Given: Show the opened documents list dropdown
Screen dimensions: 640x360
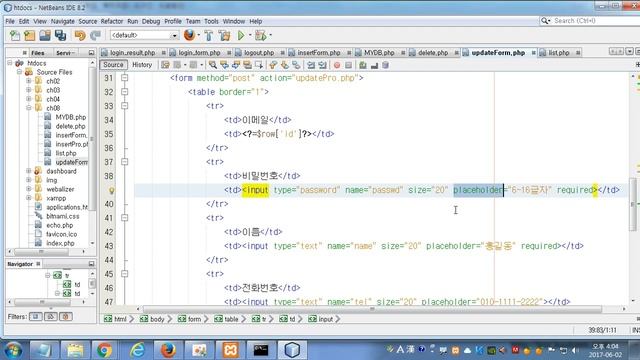Looking at the screenshot, I should click(629, 51).
